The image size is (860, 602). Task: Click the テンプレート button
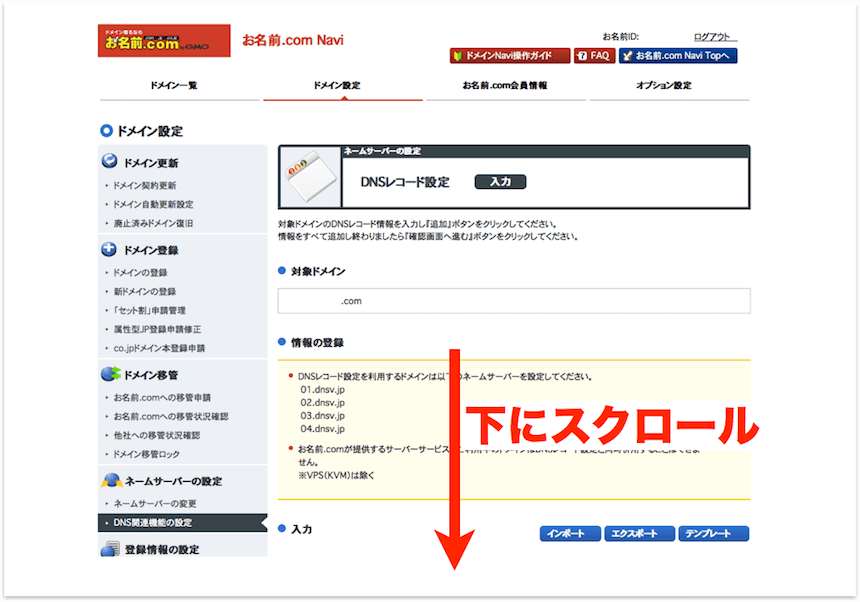[714, 533]
